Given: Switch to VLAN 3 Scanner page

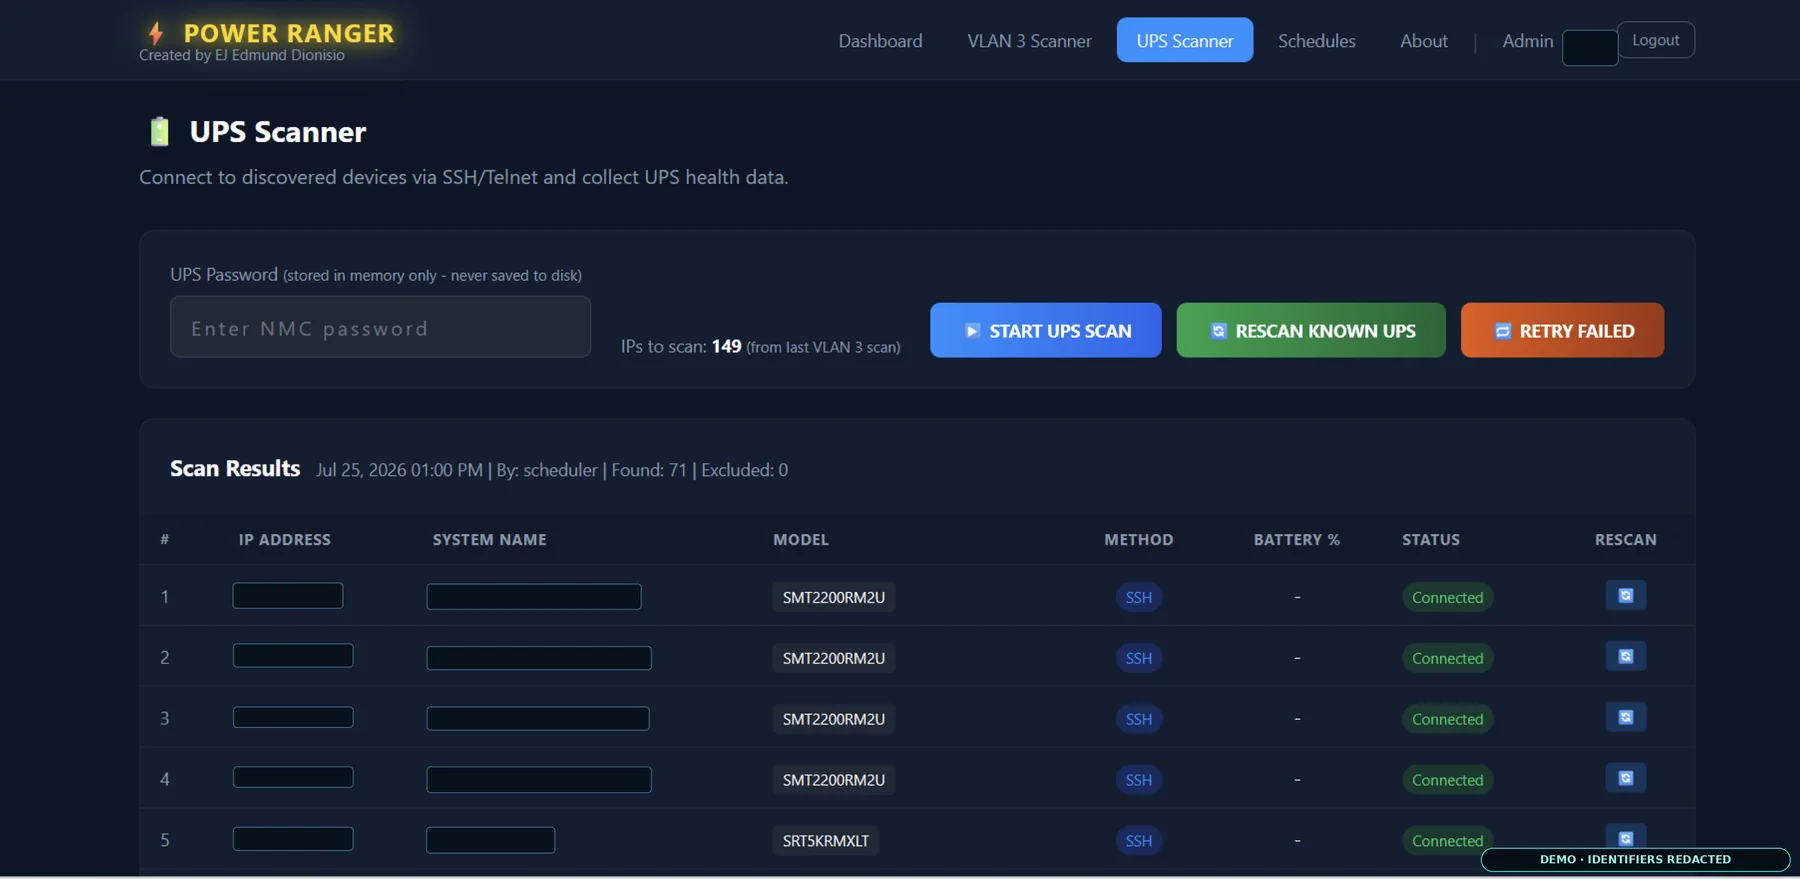Looking at the screenshot, I should (1029, 41).
